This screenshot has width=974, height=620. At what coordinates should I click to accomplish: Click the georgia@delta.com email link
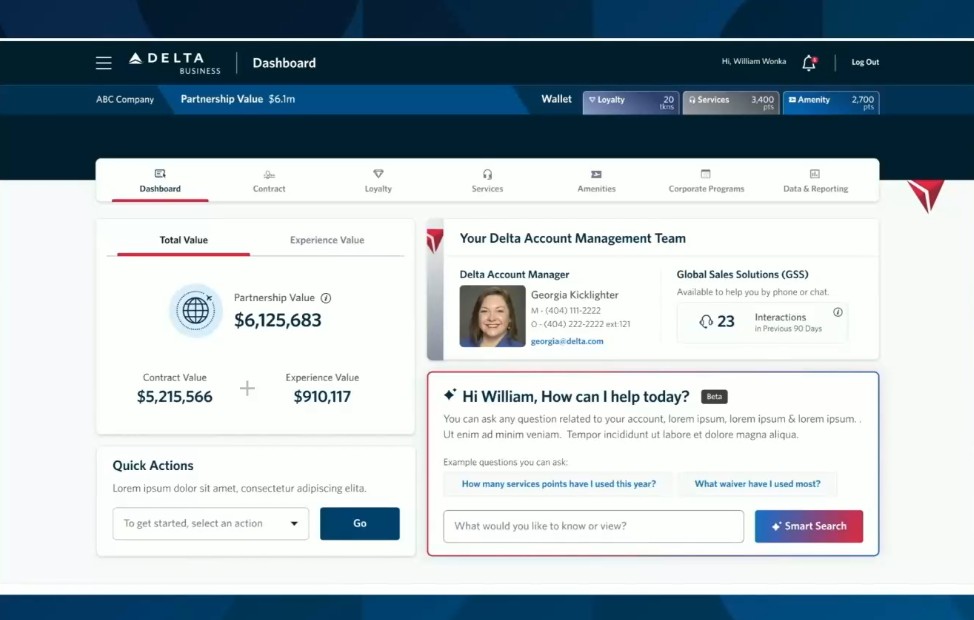coord(567,341)
